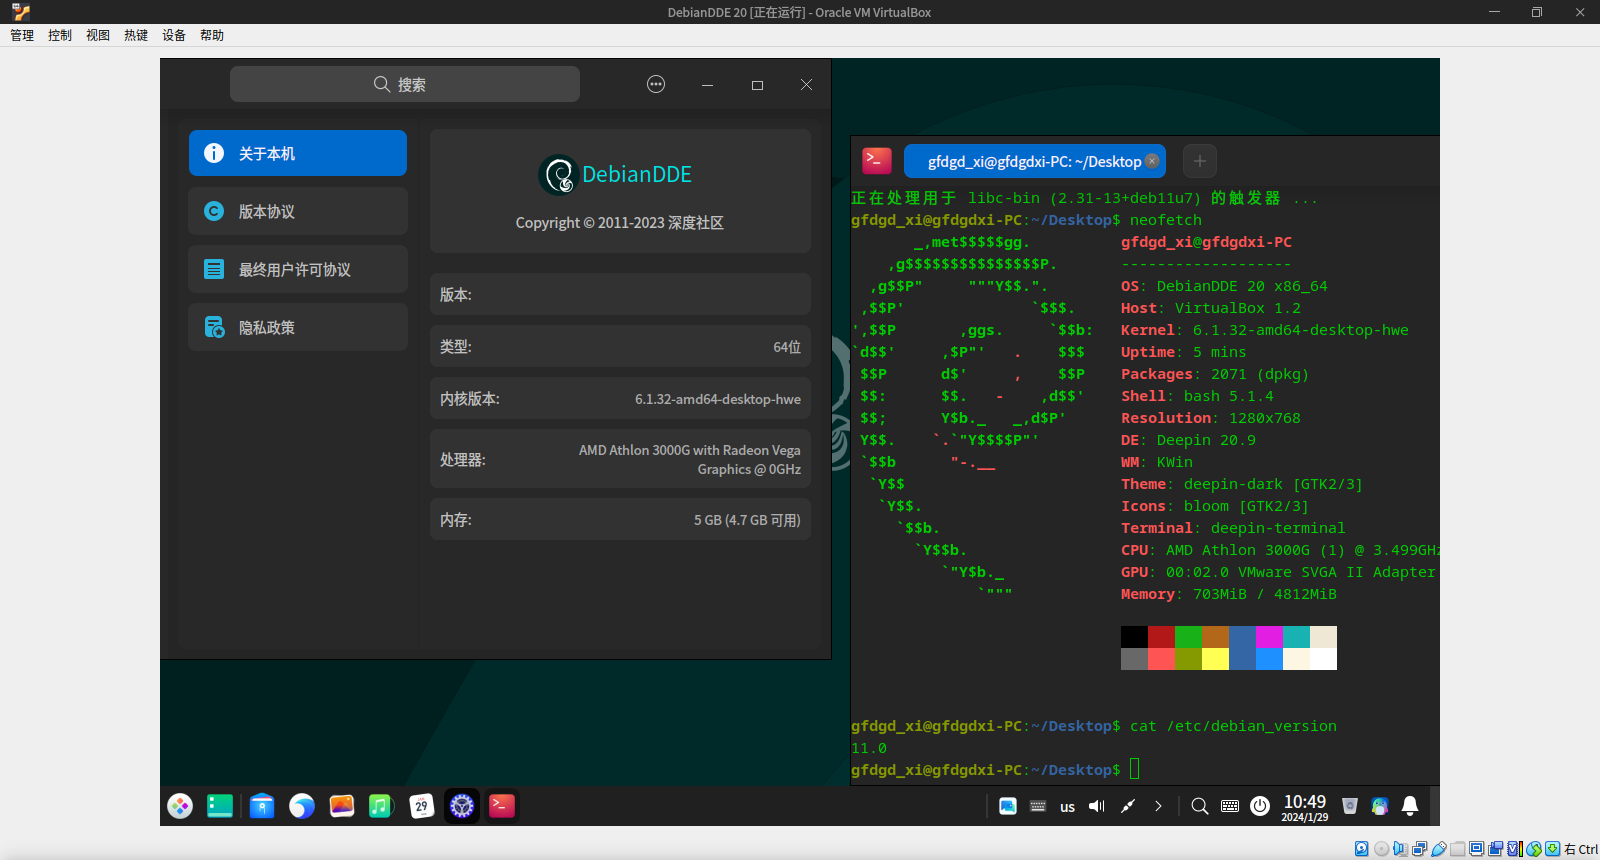Open the power shutdown menu icon
This screenshot has width=1600, height=860.
click(x=1260, y=806)
